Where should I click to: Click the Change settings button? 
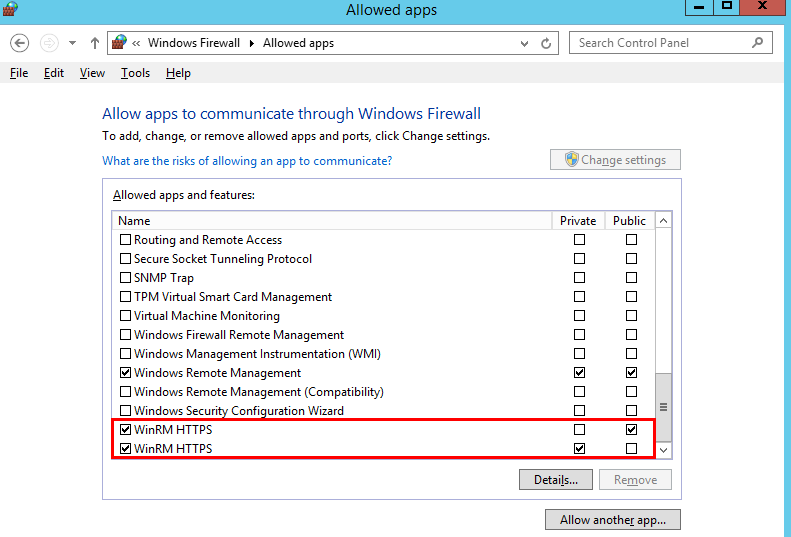pyautogui.click(x=615, y=159)
